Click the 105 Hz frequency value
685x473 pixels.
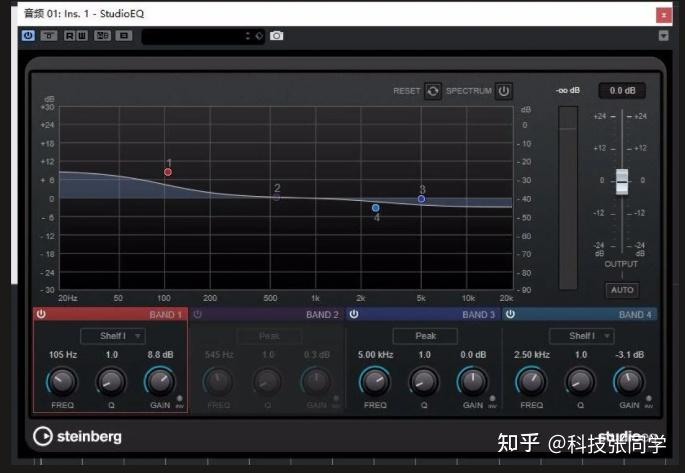click(63, 355)
